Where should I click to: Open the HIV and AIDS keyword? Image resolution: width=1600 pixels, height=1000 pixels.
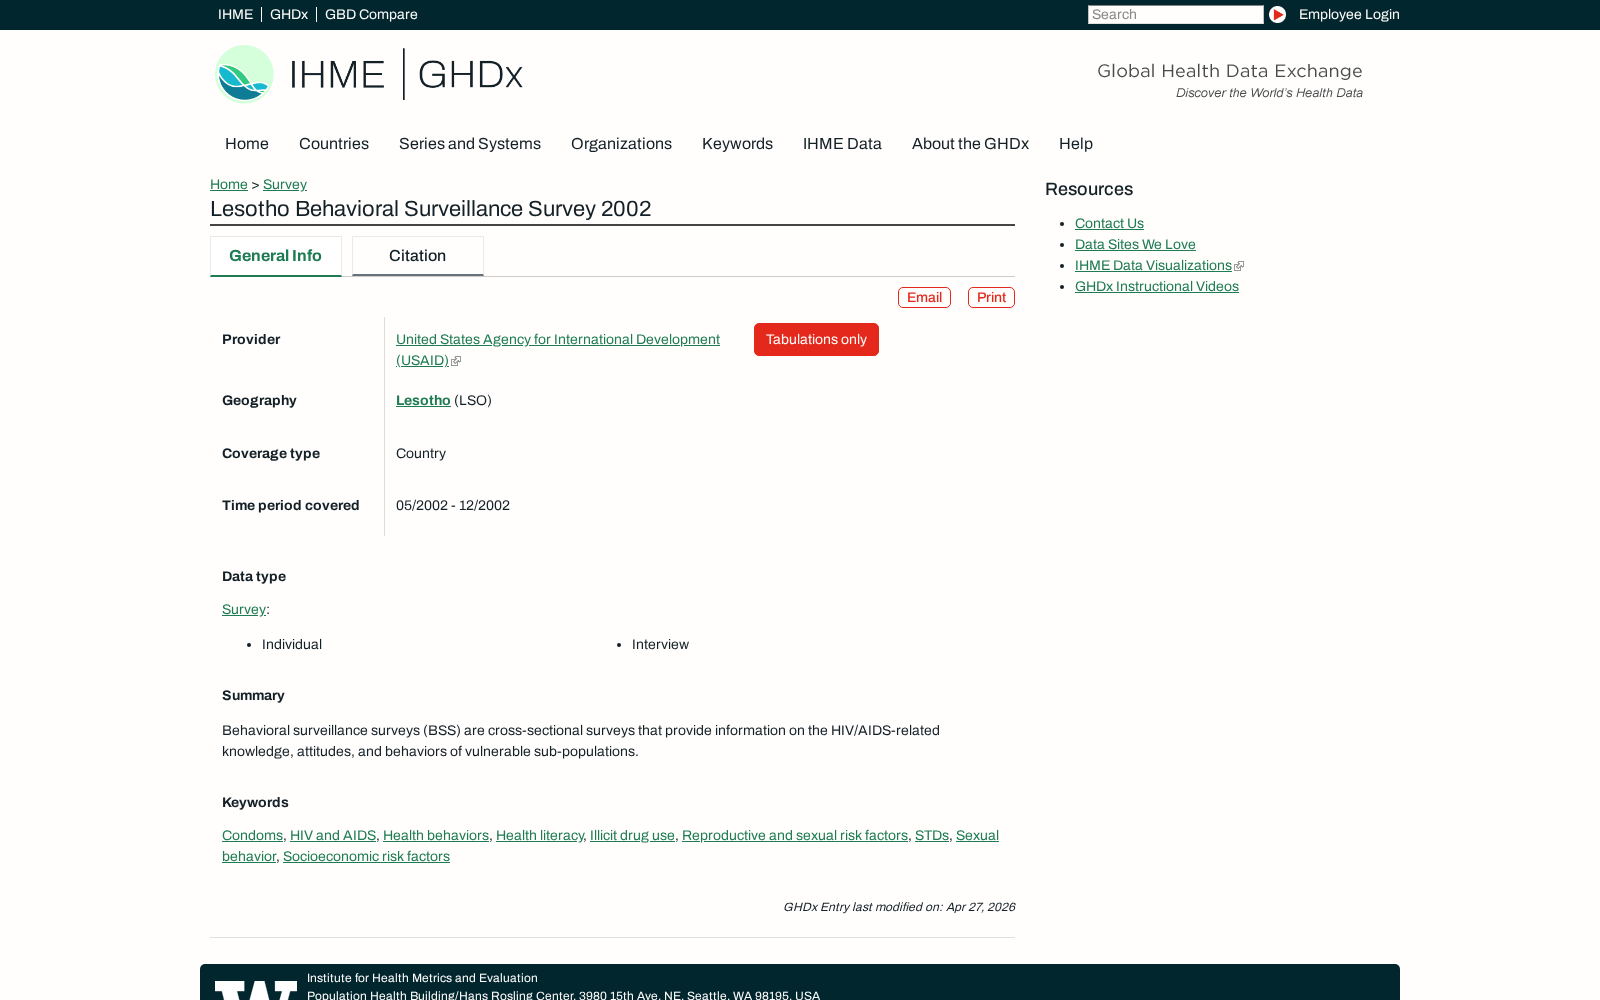[x=333, y=835]
